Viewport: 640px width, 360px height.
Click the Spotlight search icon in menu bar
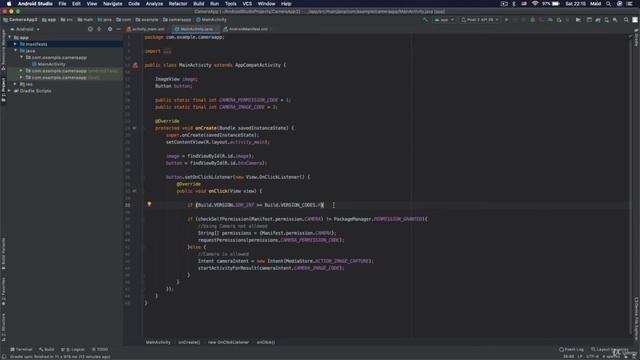[x=608, y=4]
